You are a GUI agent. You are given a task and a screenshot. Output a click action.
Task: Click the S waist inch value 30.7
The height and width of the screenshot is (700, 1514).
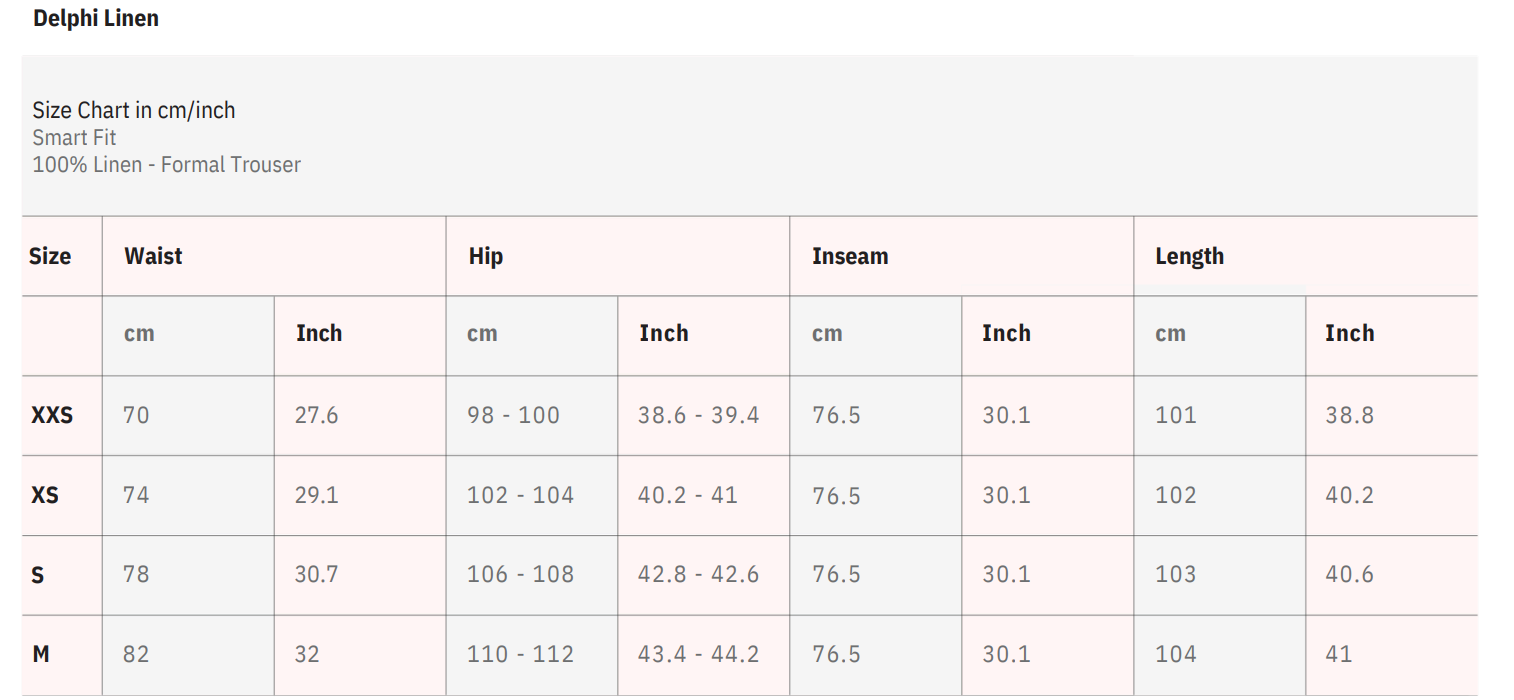tap(316, 575)
